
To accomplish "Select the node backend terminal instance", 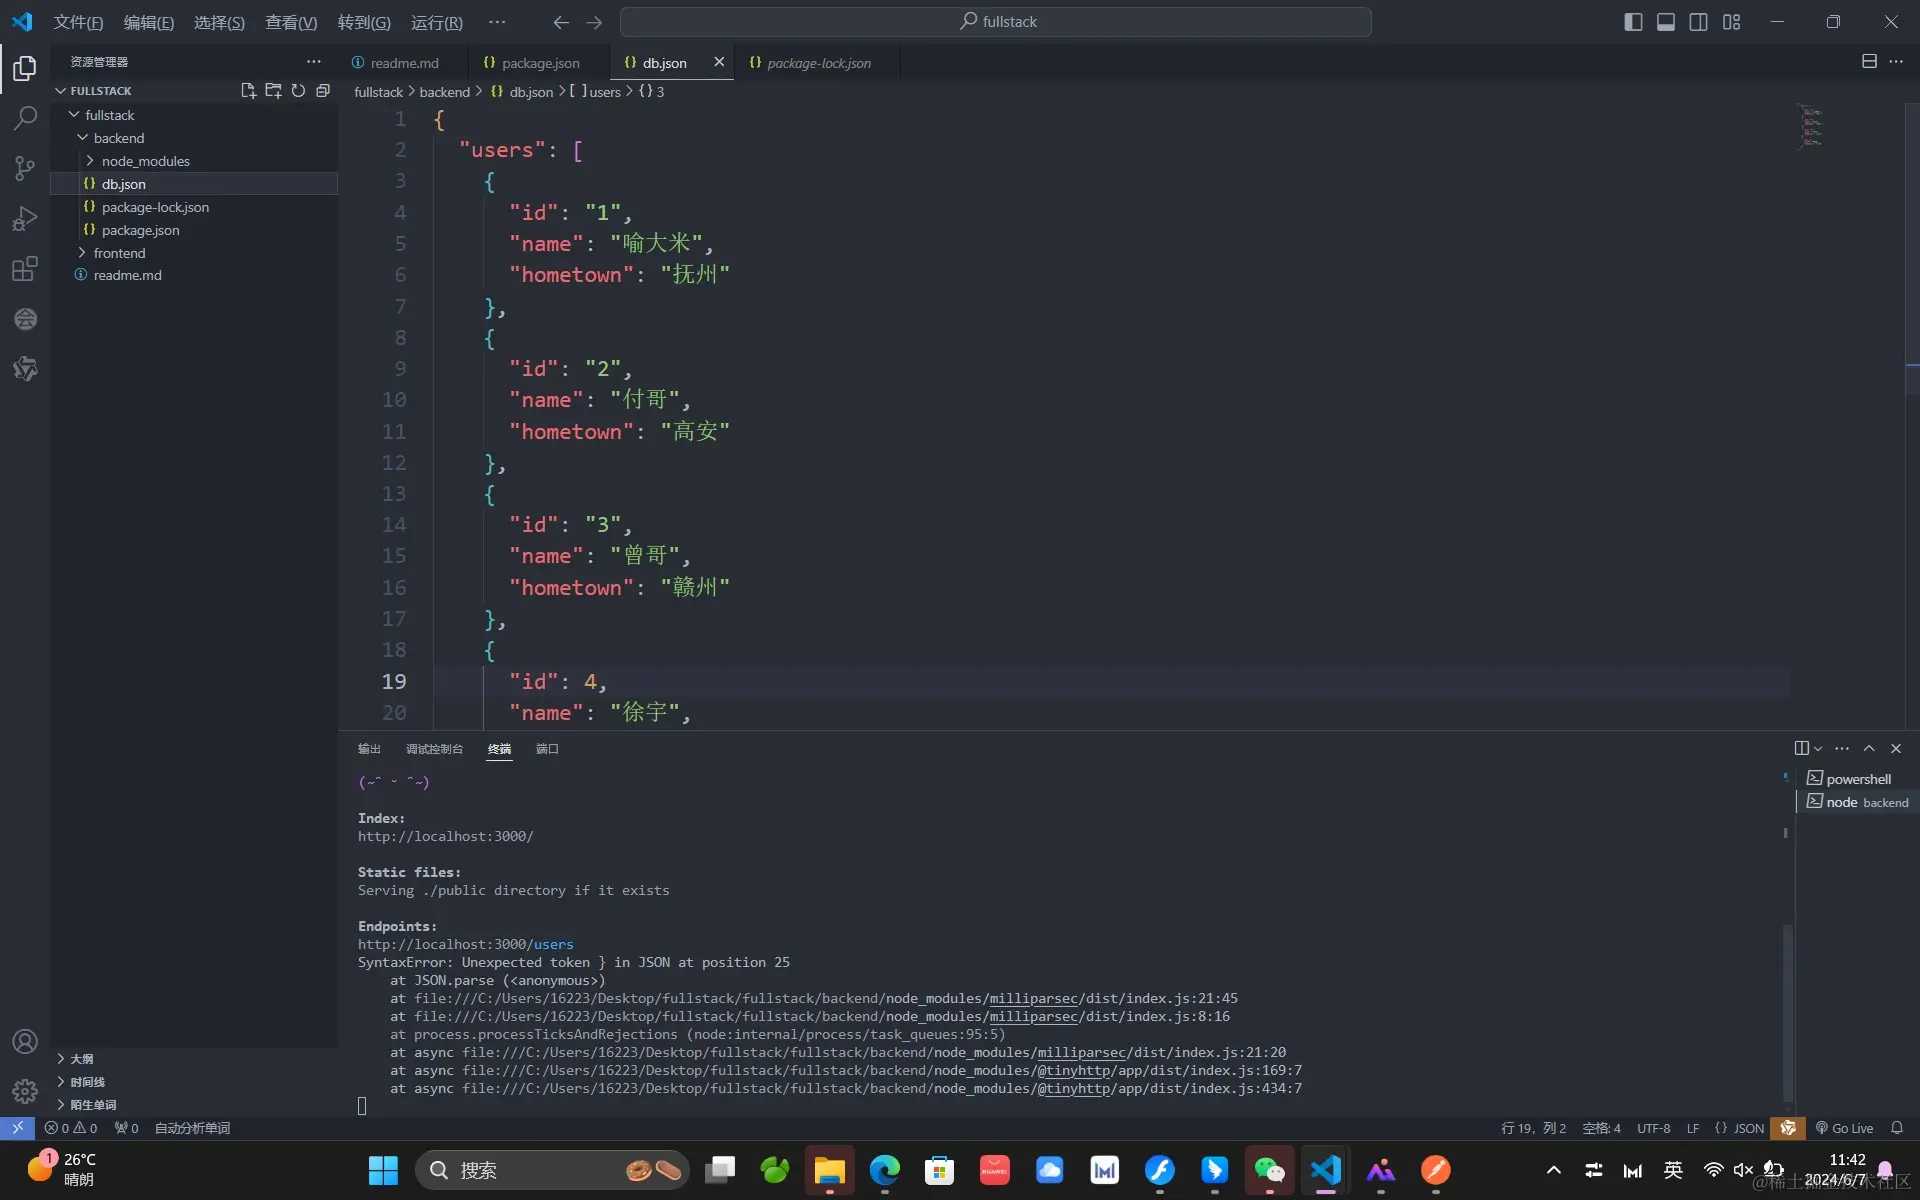I will coord(1857,802).
